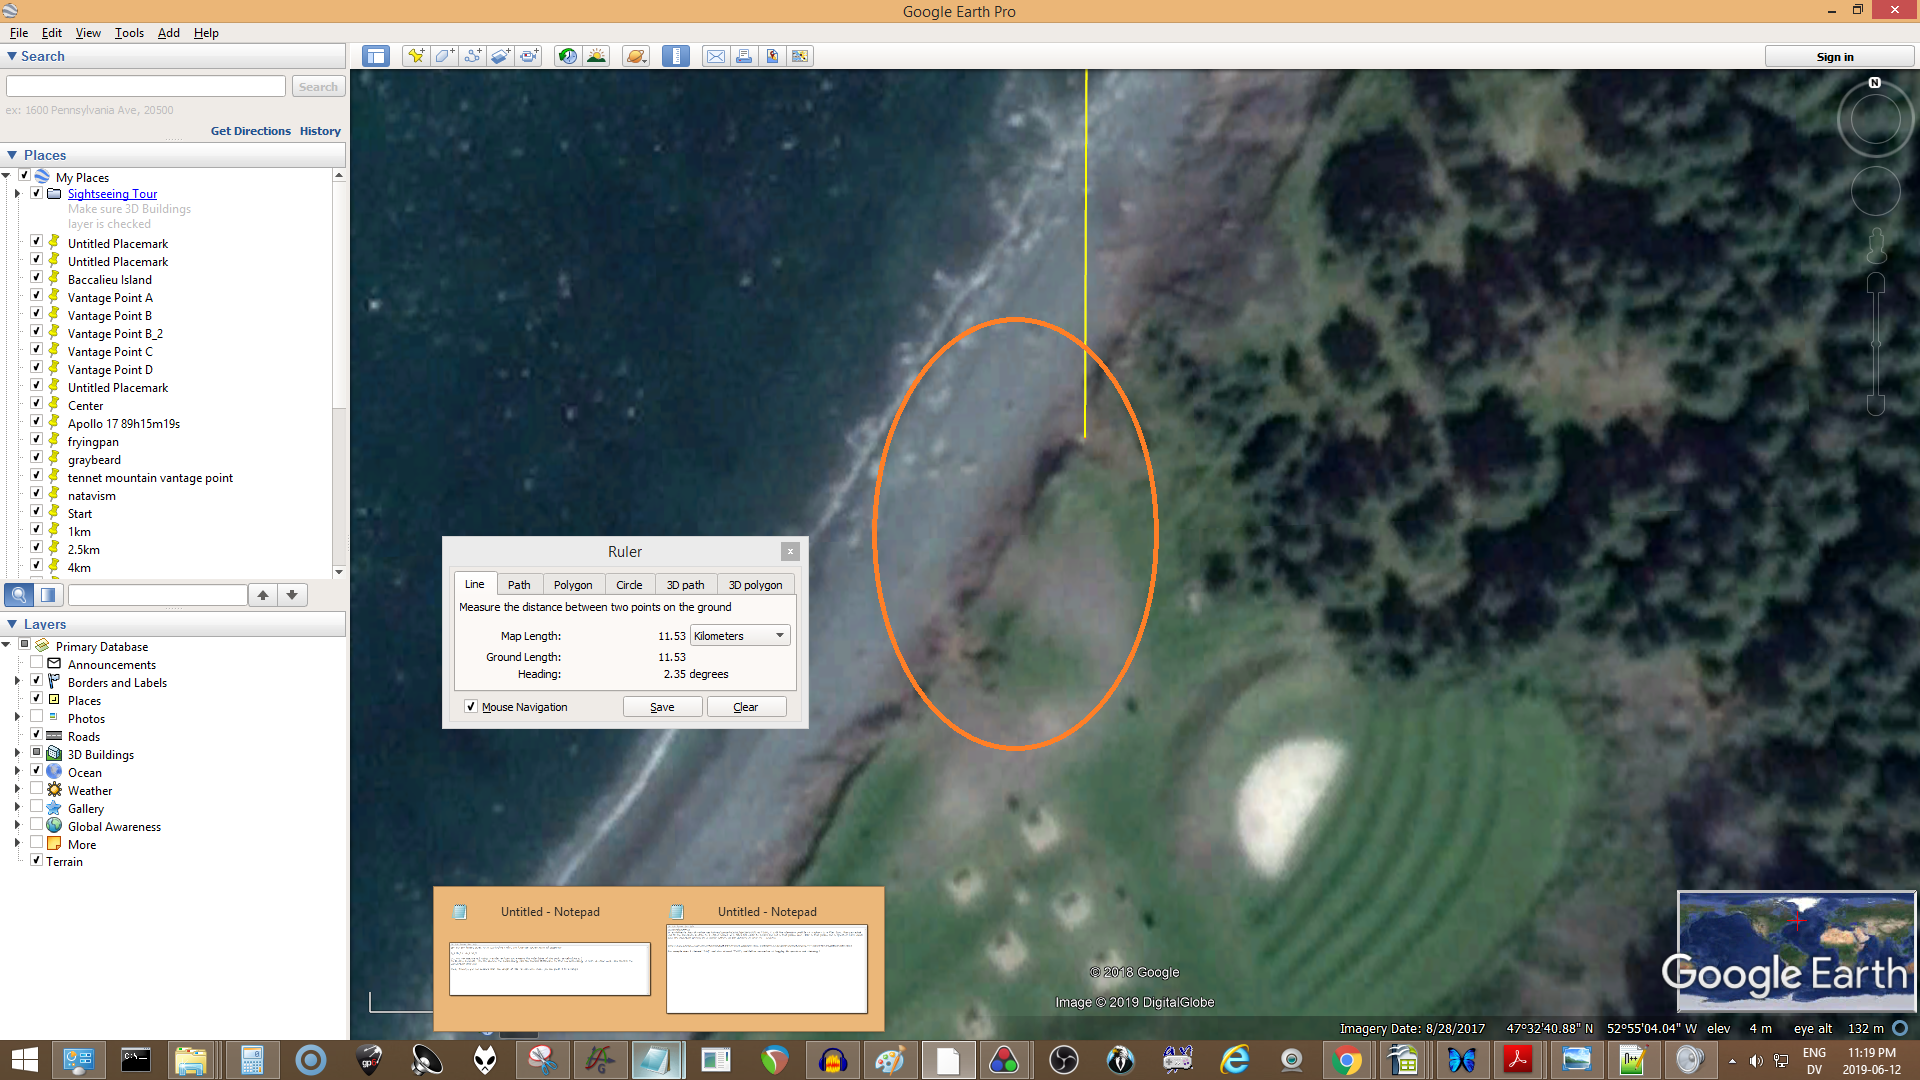Open the File menu
Screen dimensions: 1920x1080
pos(19,33)
